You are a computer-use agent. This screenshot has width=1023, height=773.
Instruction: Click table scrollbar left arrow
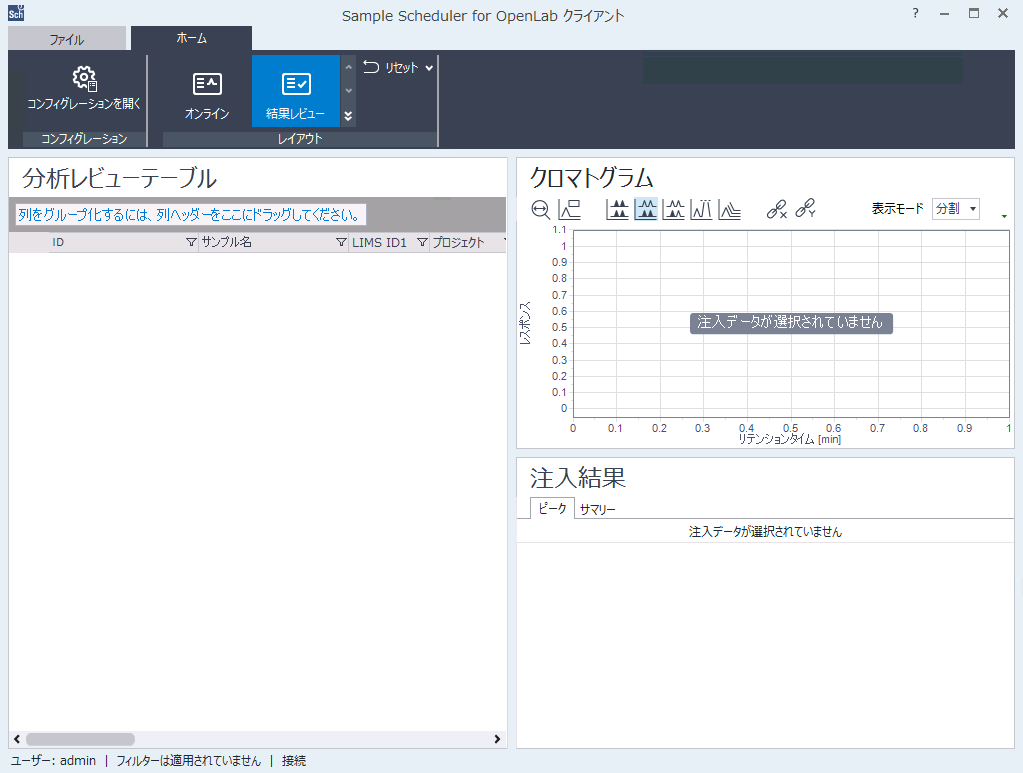[17, 739]
